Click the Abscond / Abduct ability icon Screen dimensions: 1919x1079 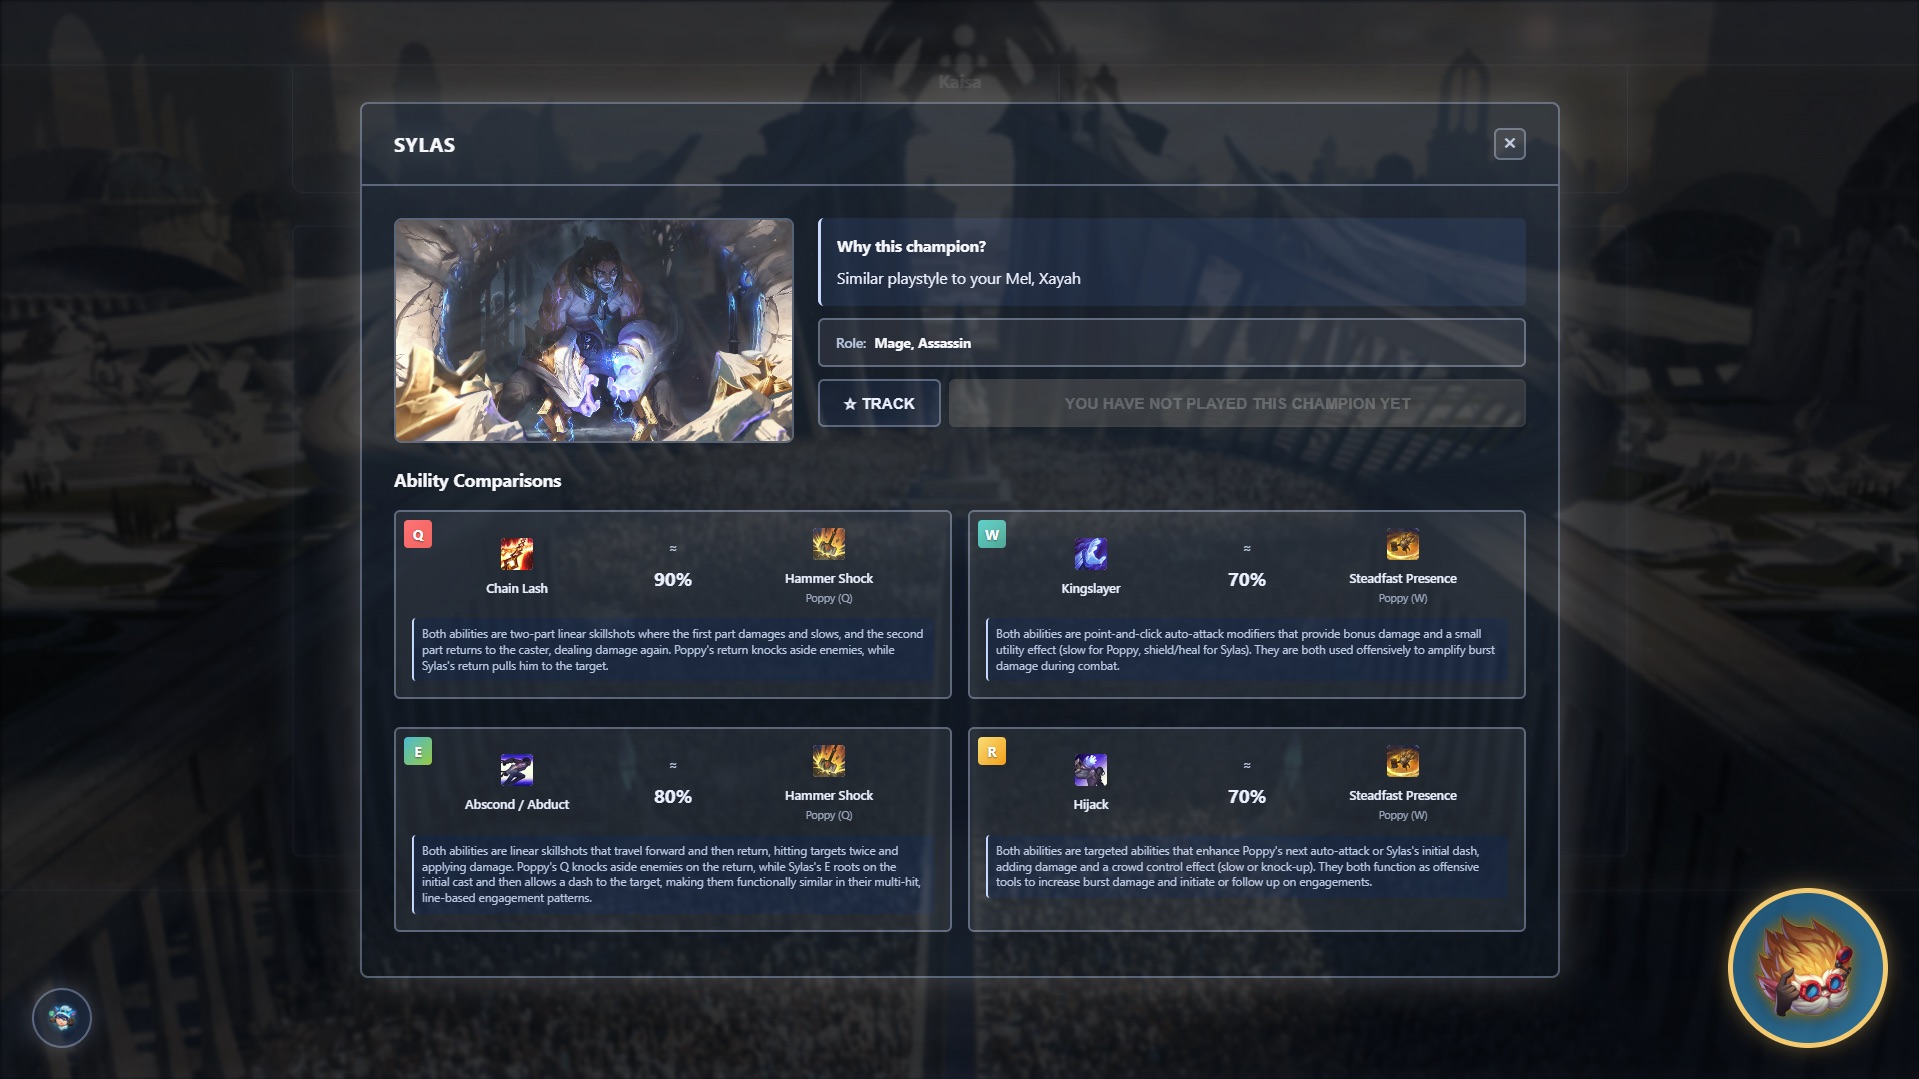[x=516, y=770]
